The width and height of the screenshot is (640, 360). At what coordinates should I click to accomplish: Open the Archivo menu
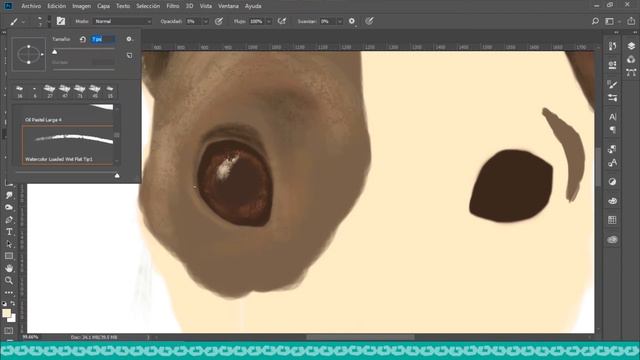click(x=31, y=6)
